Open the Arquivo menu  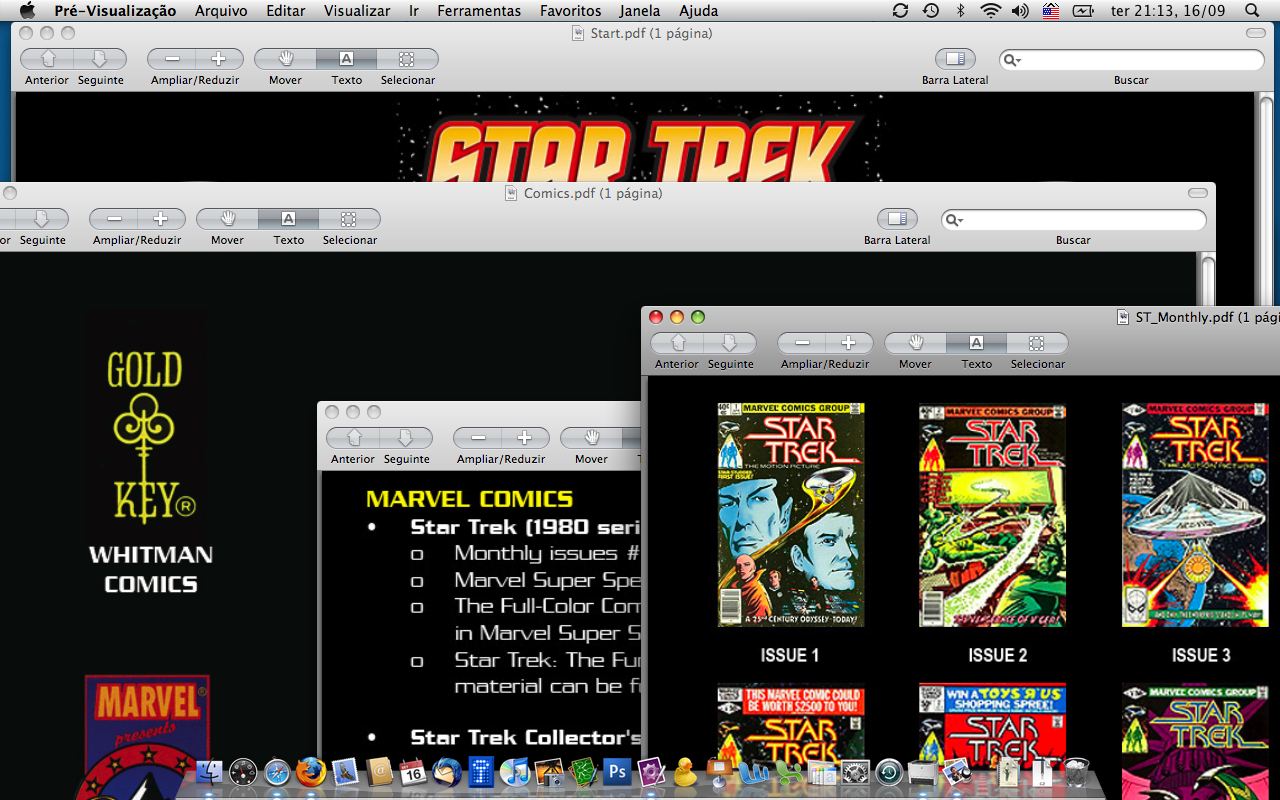[x=222, y=11]
